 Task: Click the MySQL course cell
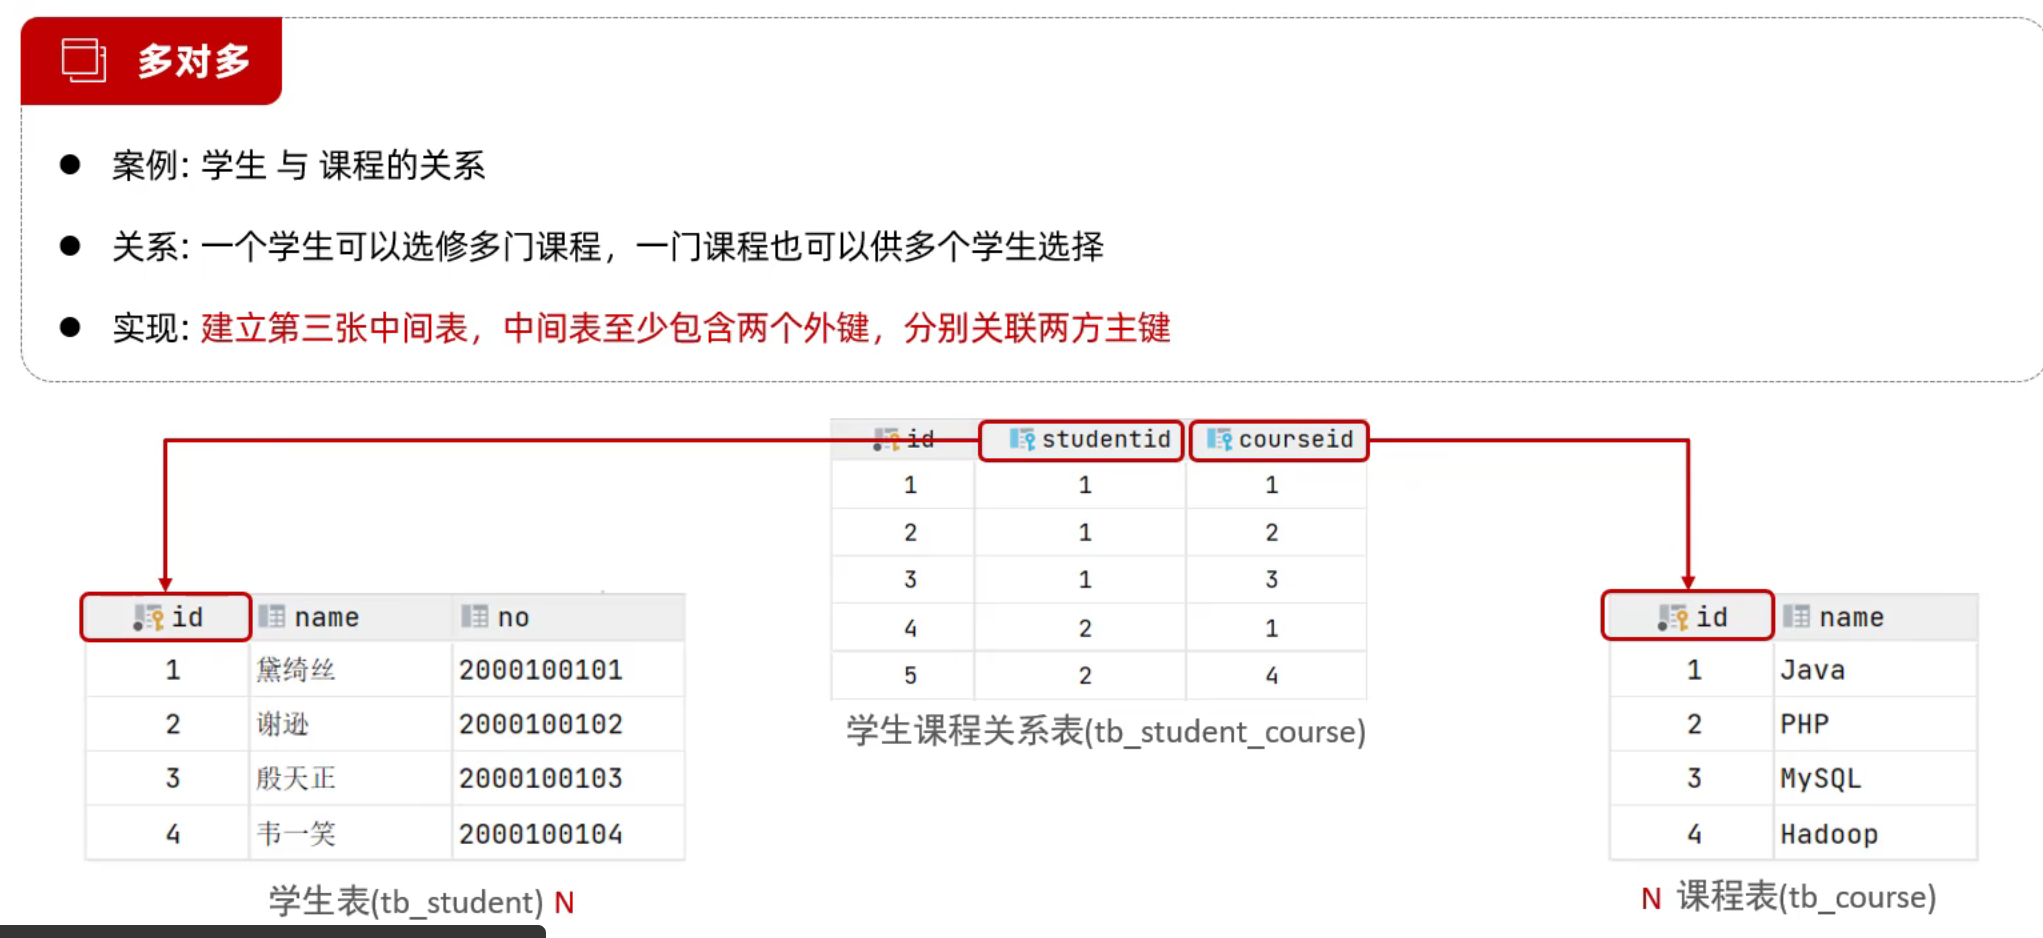[1875, 777]
